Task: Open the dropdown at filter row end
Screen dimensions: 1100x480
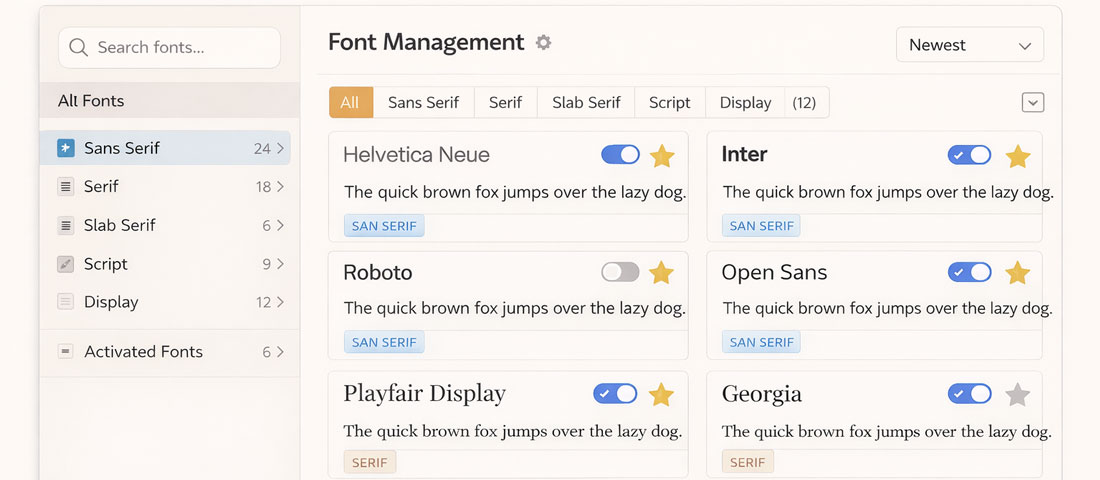Action: coord(1033,102)
